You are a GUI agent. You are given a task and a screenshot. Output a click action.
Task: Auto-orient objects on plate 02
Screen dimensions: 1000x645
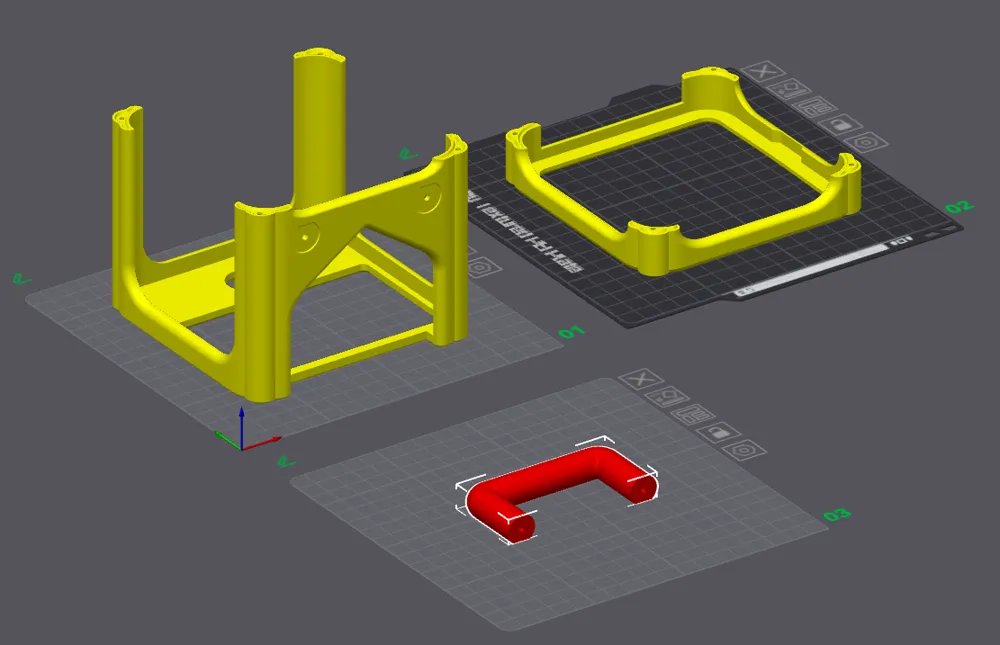point(790,89)
